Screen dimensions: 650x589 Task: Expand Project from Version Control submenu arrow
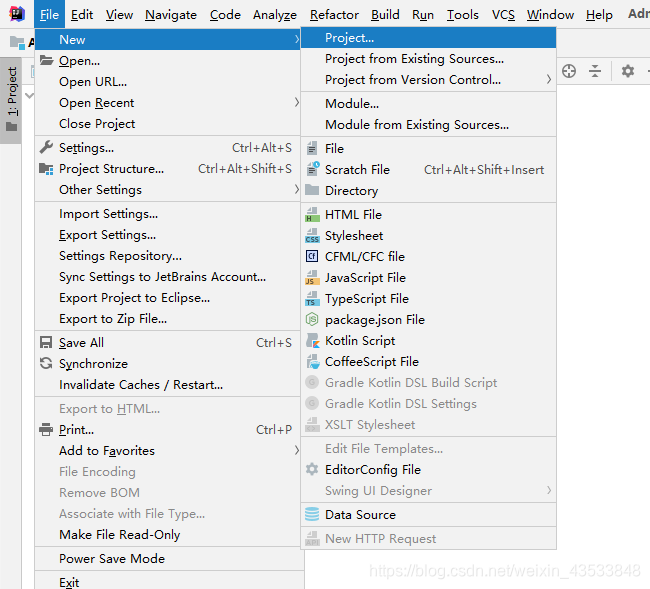(549, 79)
